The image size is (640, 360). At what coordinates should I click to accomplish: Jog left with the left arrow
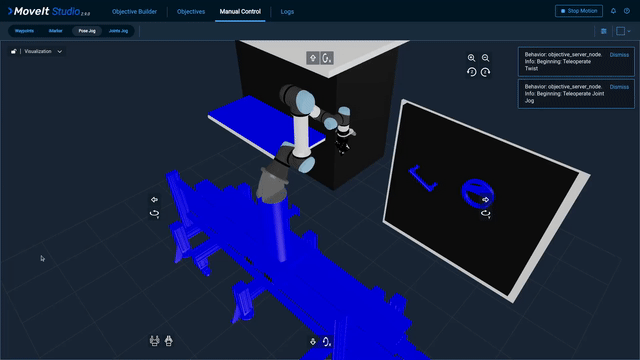tap(154, 200)
